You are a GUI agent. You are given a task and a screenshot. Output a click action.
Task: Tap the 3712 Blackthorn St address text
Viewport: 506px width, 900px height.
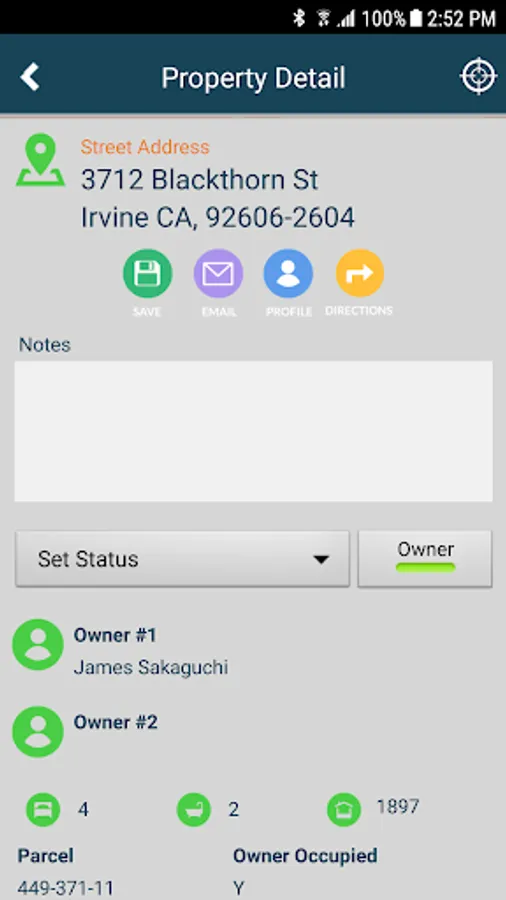(200, 180)
